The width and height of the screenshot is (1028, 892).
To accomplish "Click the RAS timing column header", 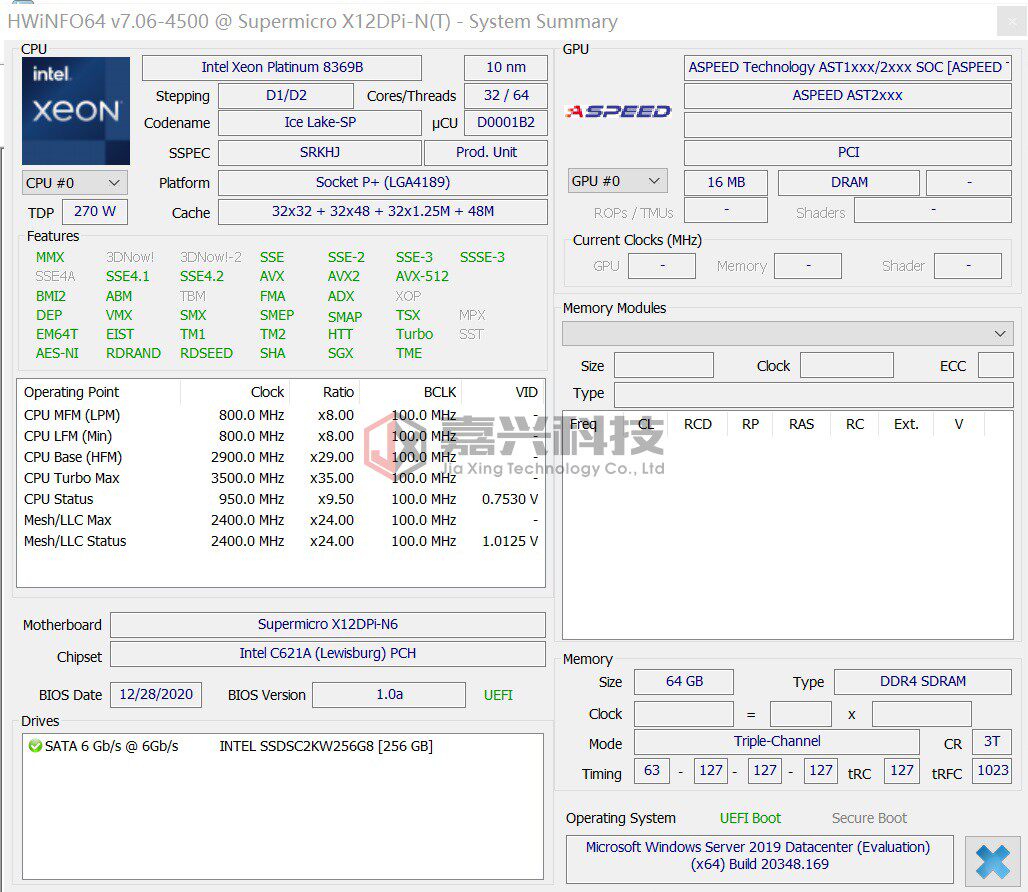I will 801,424.
